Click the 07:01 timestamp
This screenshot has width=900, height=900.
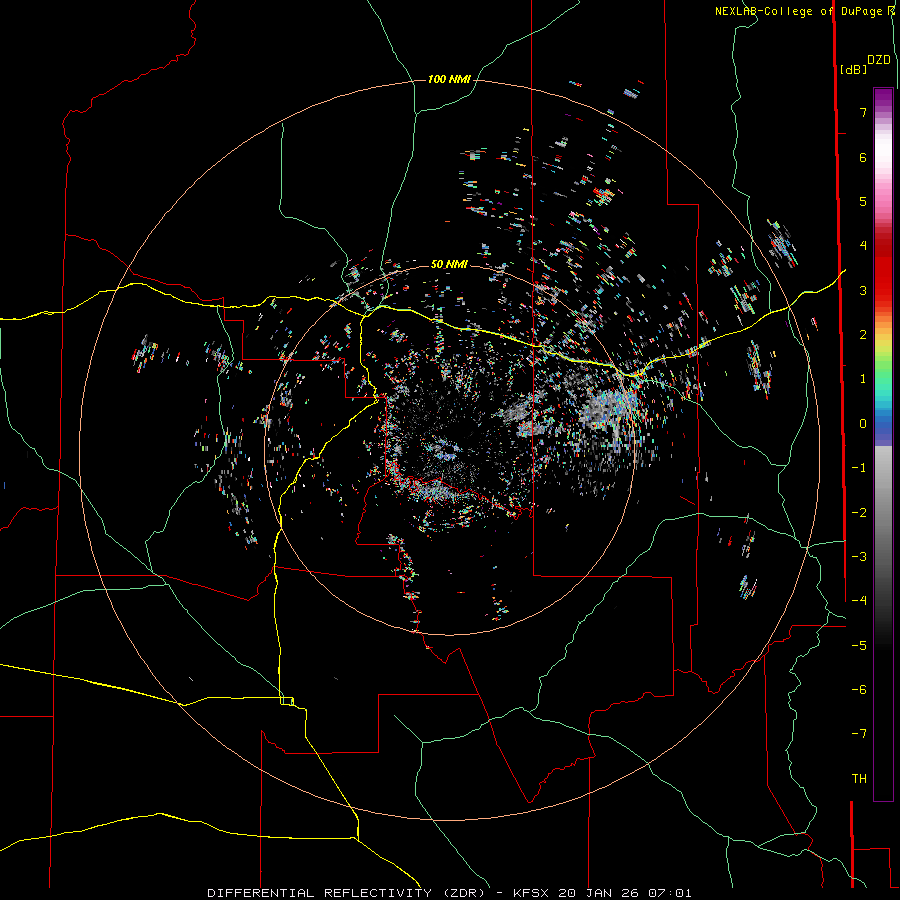point(670,893)
